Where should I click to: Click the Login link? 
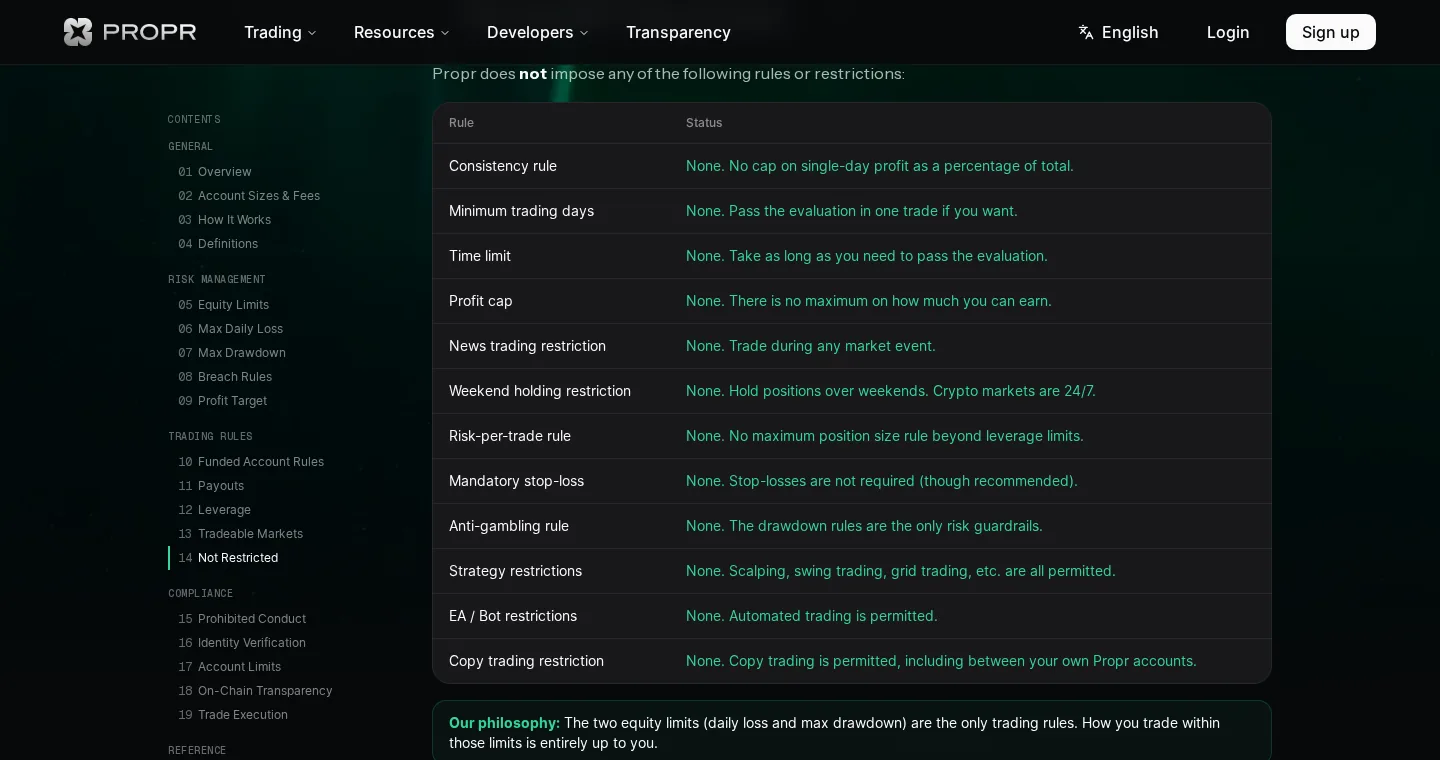point(1228,32)
